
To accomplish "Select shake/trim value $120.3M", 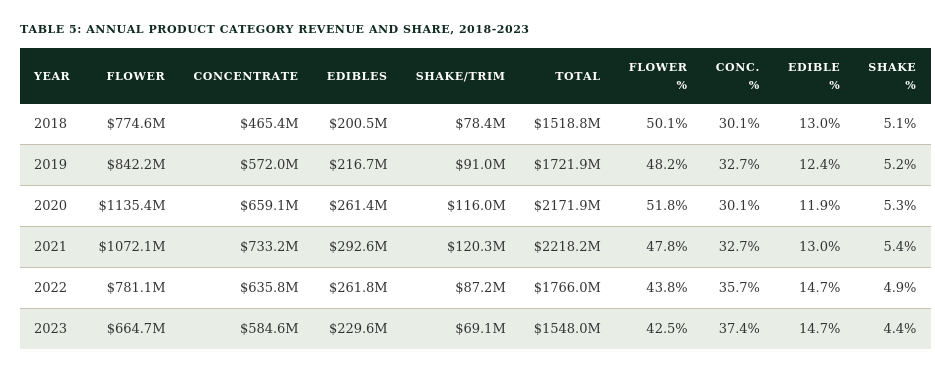I will 476,247.
